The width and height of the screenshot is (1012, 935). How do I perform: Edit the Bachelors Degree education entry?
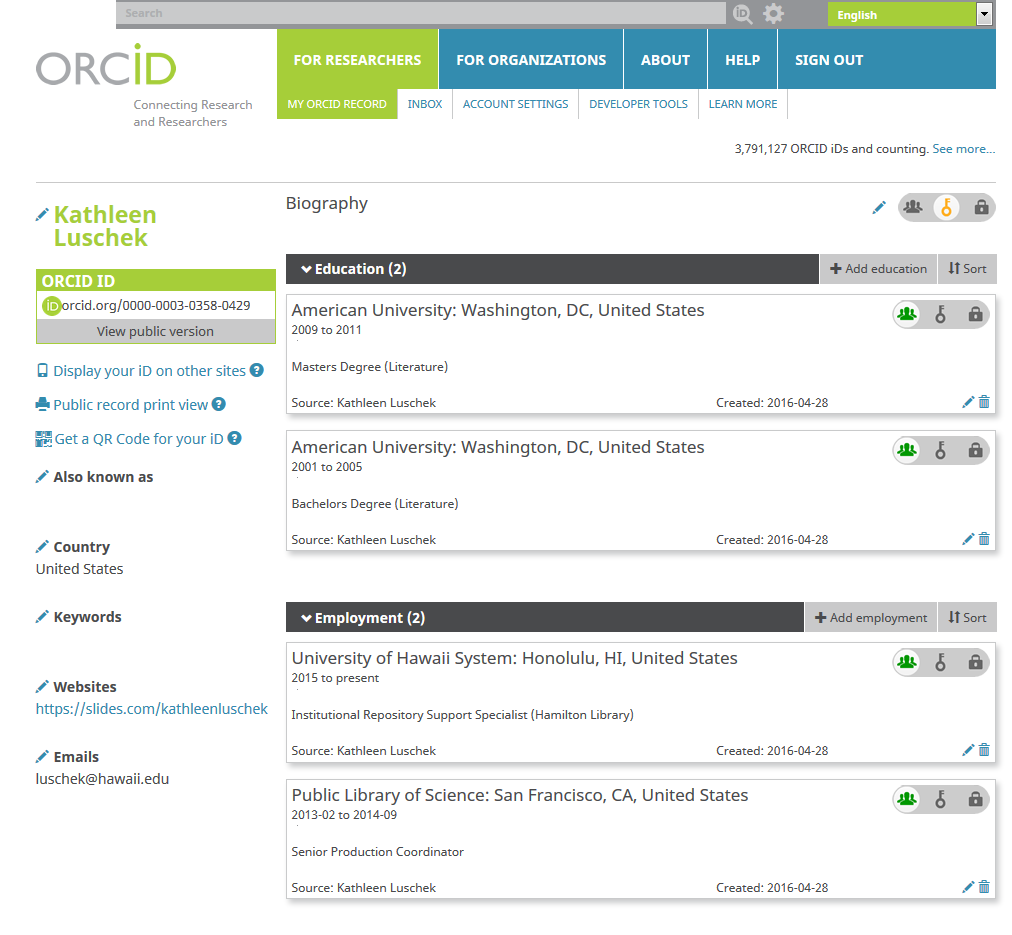coord(968,539)
